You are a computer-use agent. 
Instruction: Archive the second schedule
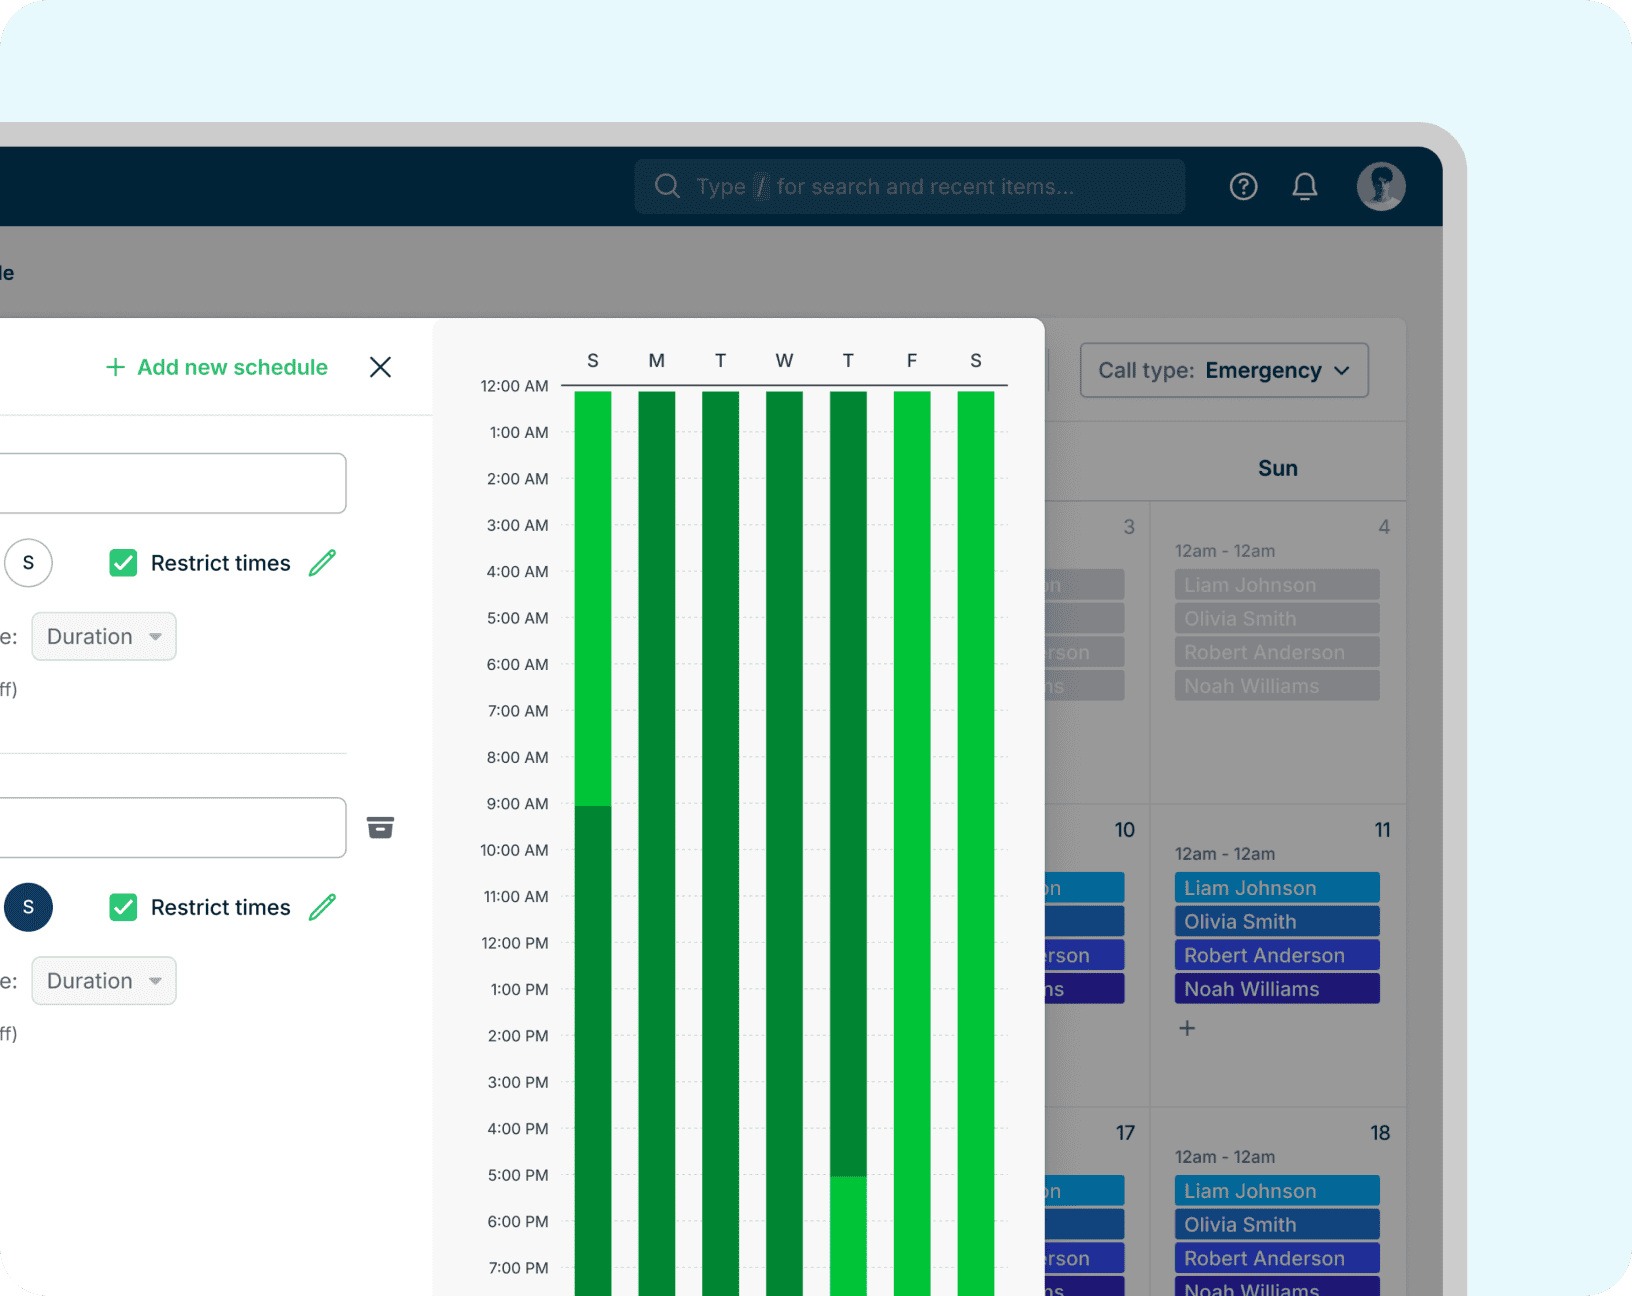point(380,827)
